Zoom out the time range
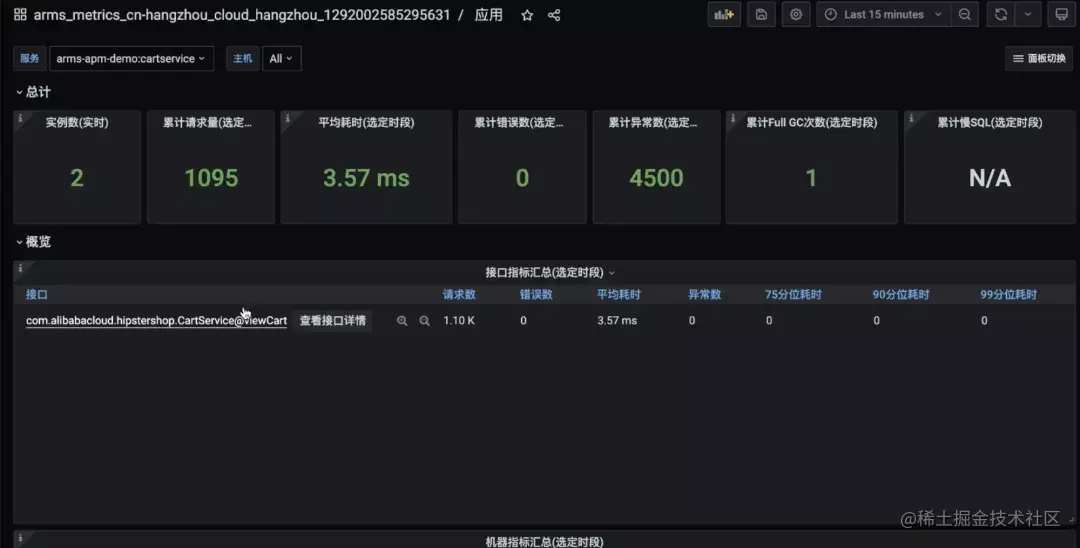 [x=965, y=14]
